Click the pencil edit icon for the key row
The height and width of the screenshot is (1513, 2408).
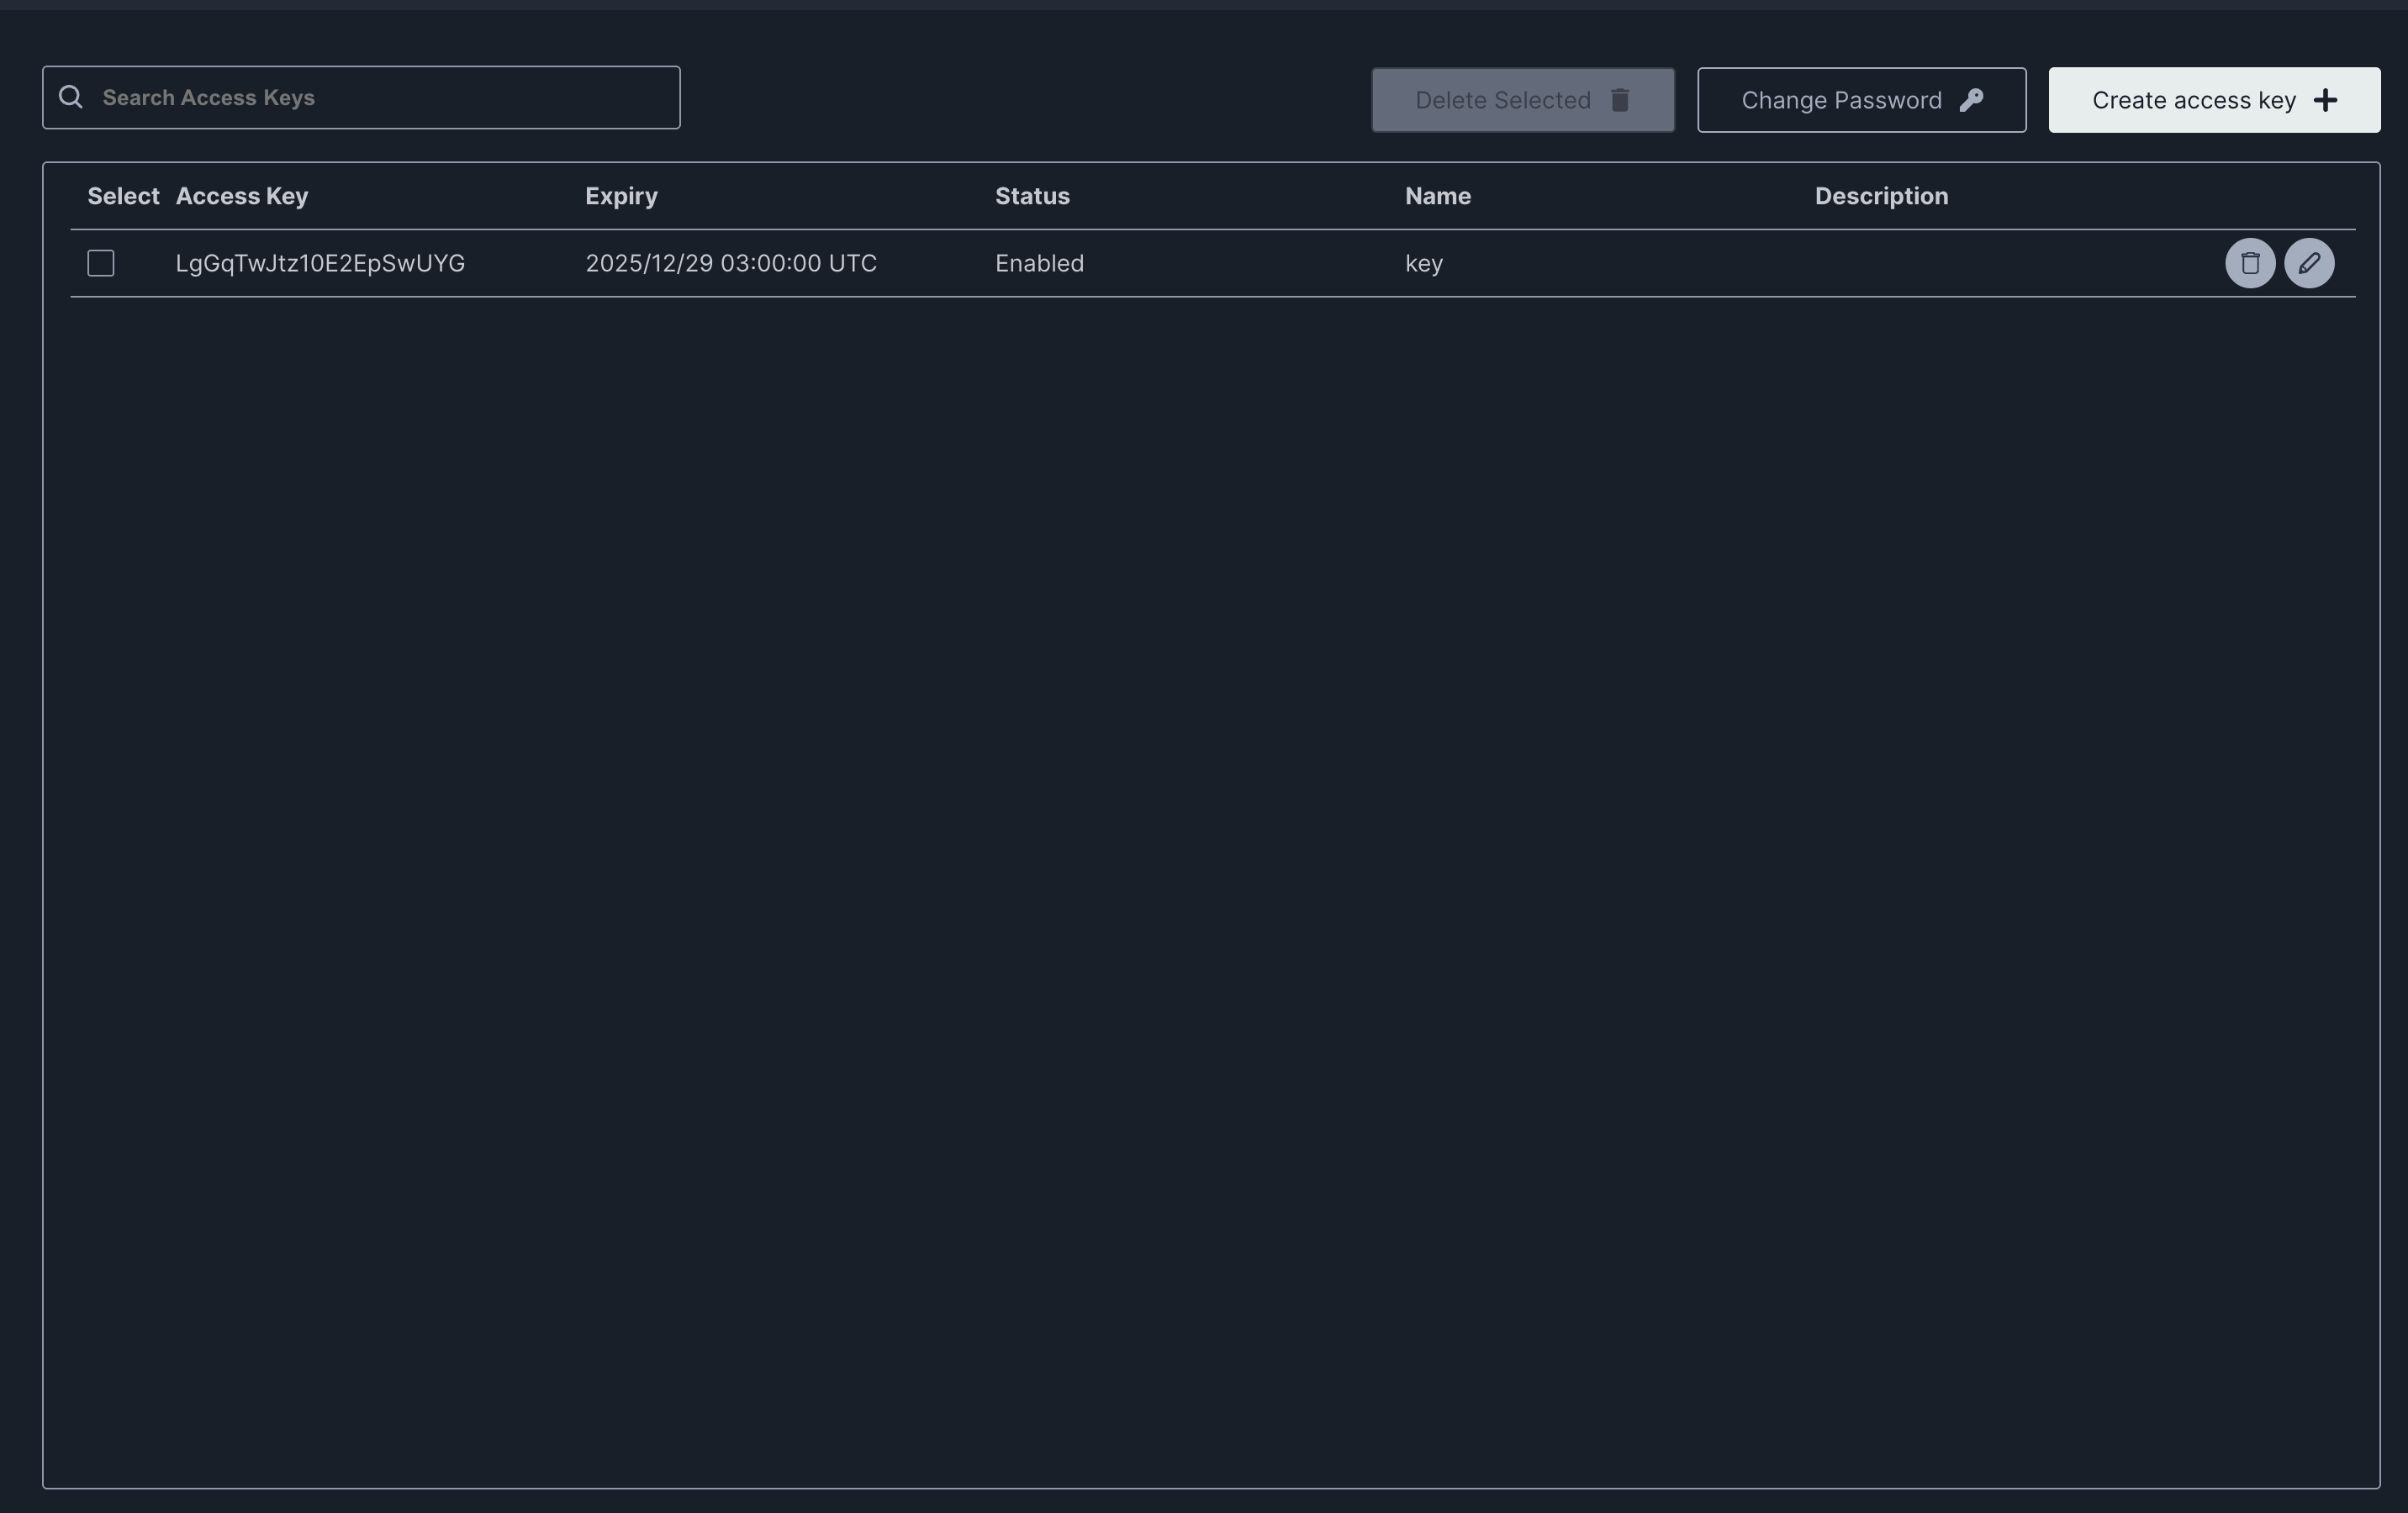point(2309,263)
